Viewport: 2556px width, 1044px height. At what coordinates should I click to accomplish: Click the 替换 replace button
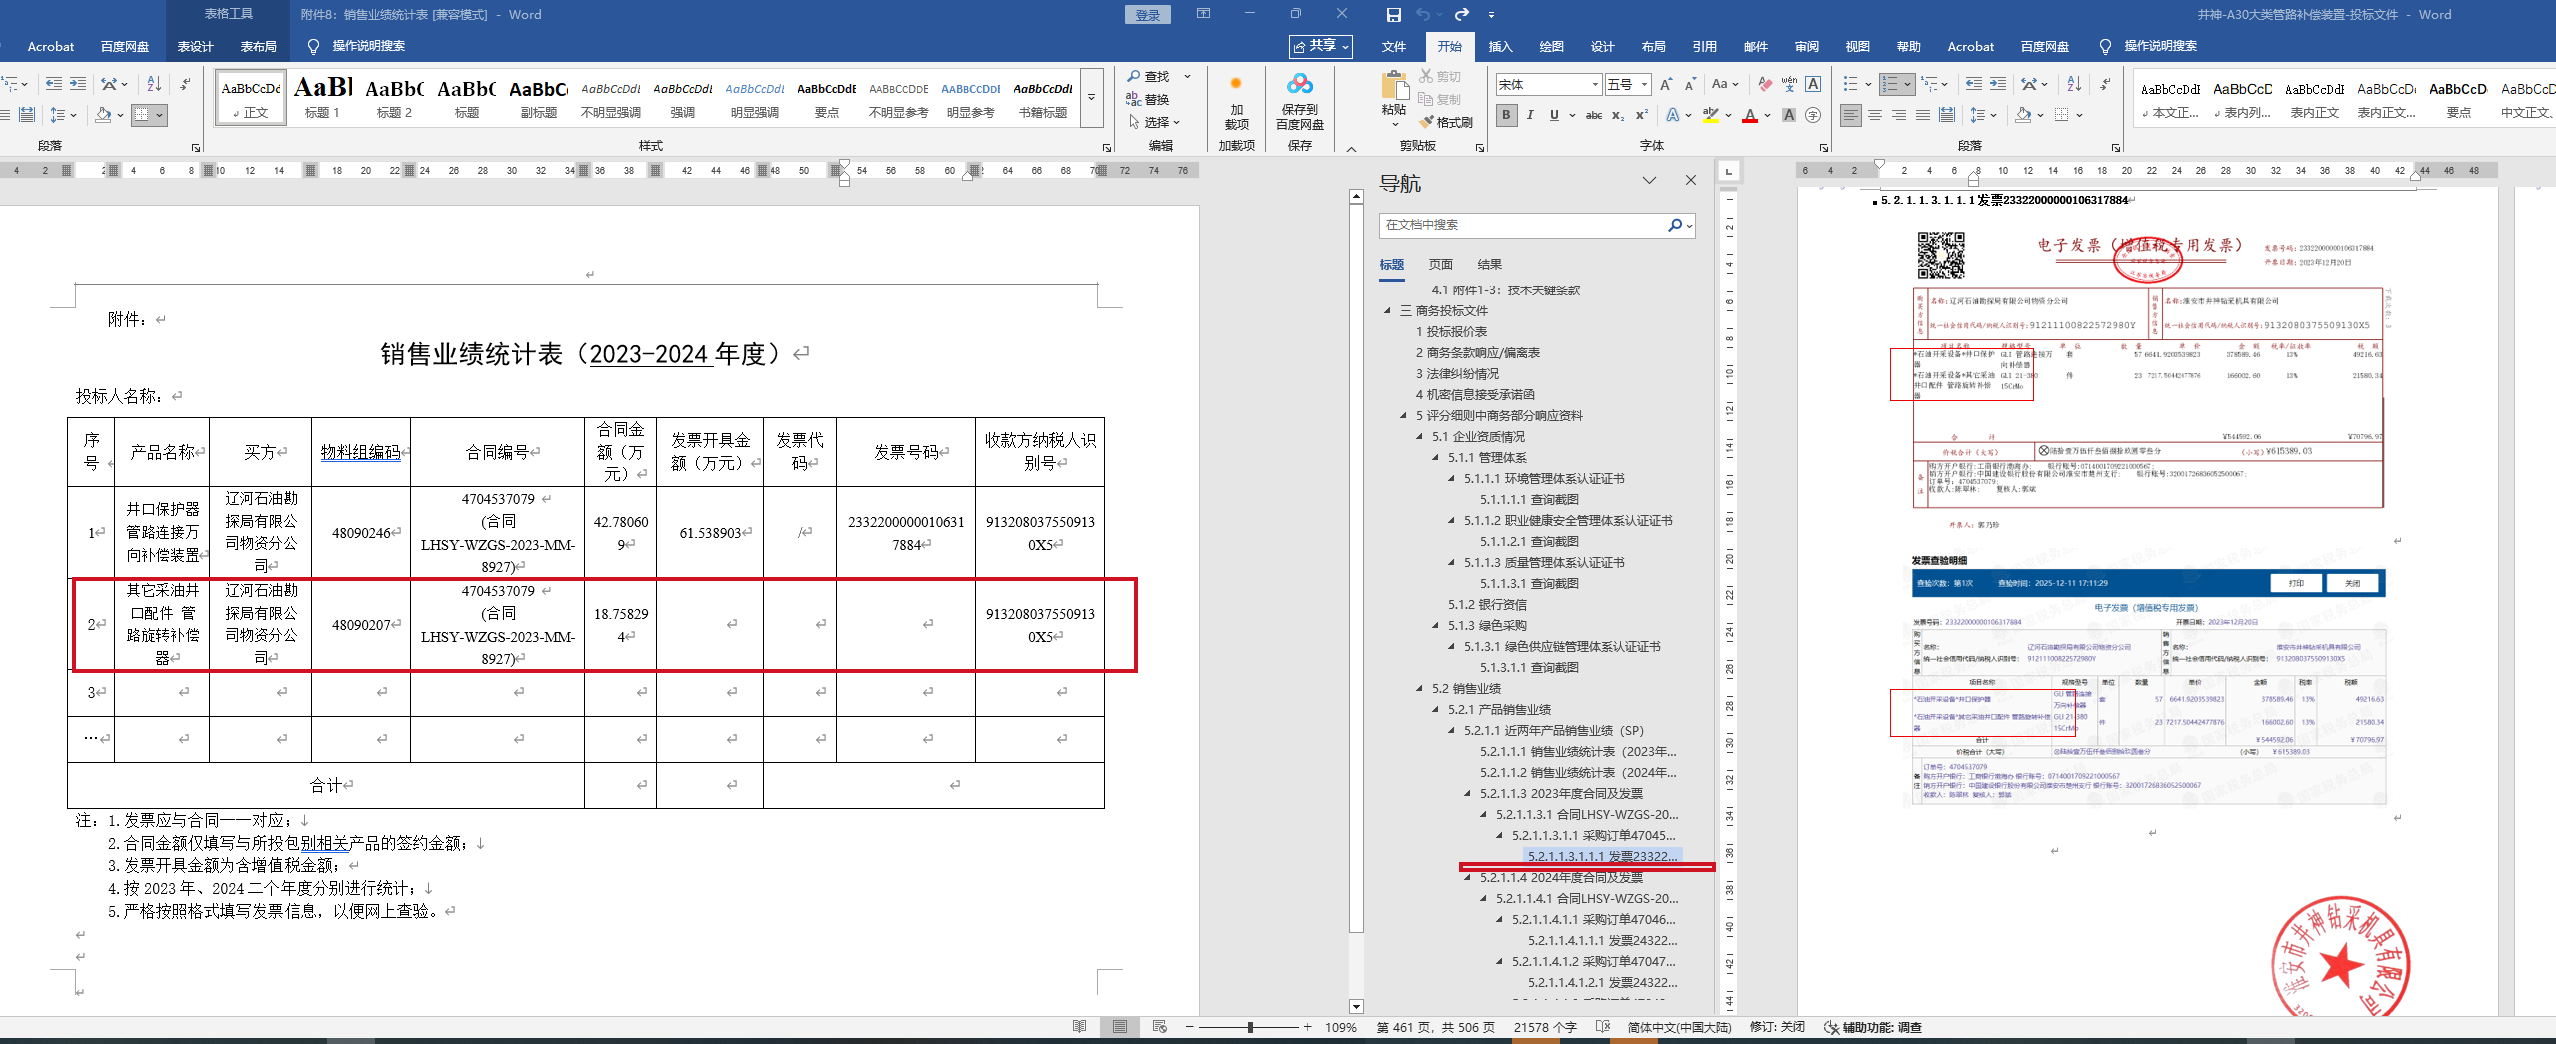coord(1147,99)
